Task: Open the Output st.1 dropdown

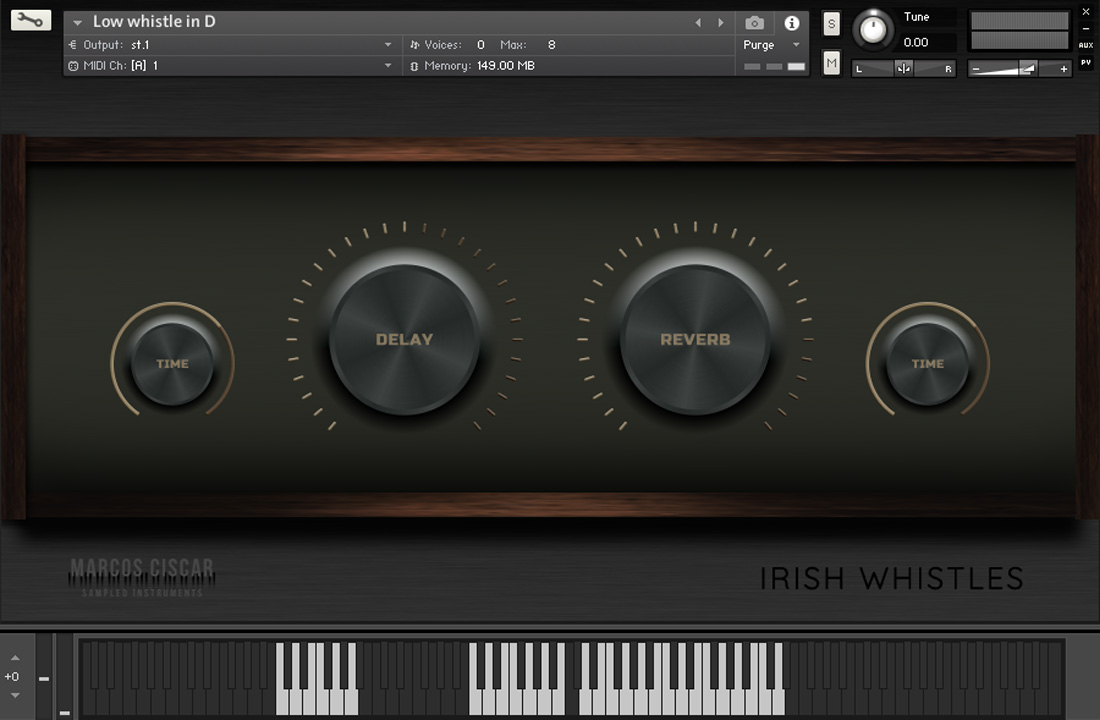Action: point(388,45)
